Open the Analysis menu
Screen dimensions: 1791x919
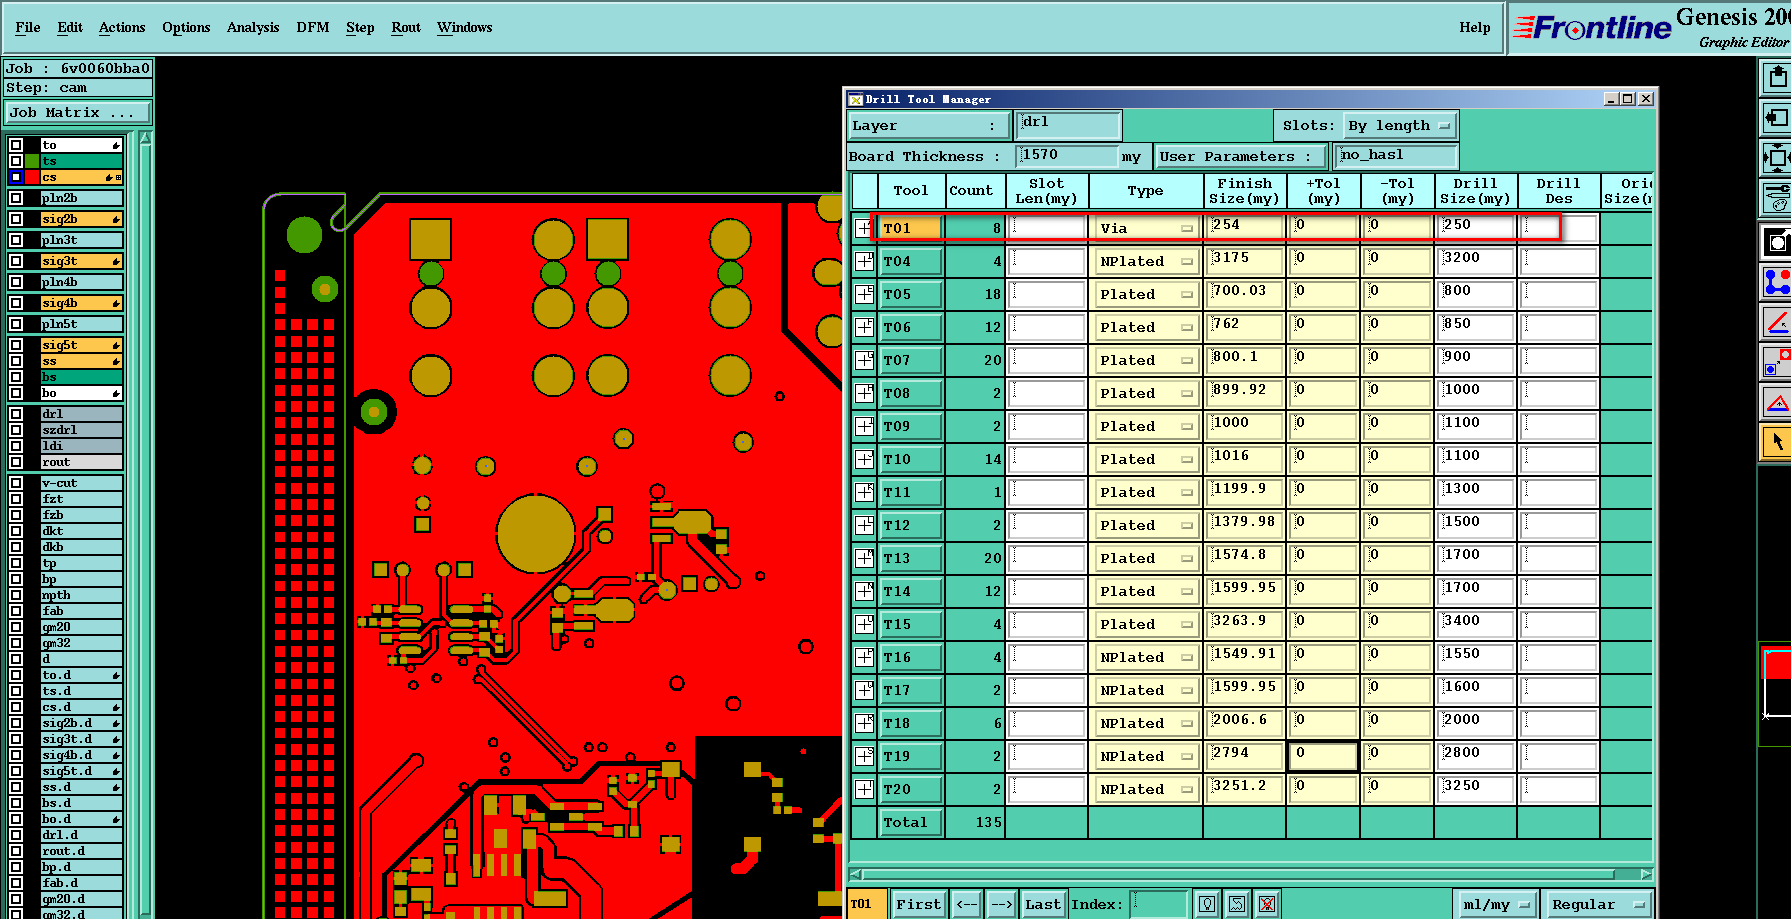(x=253, y=27)
